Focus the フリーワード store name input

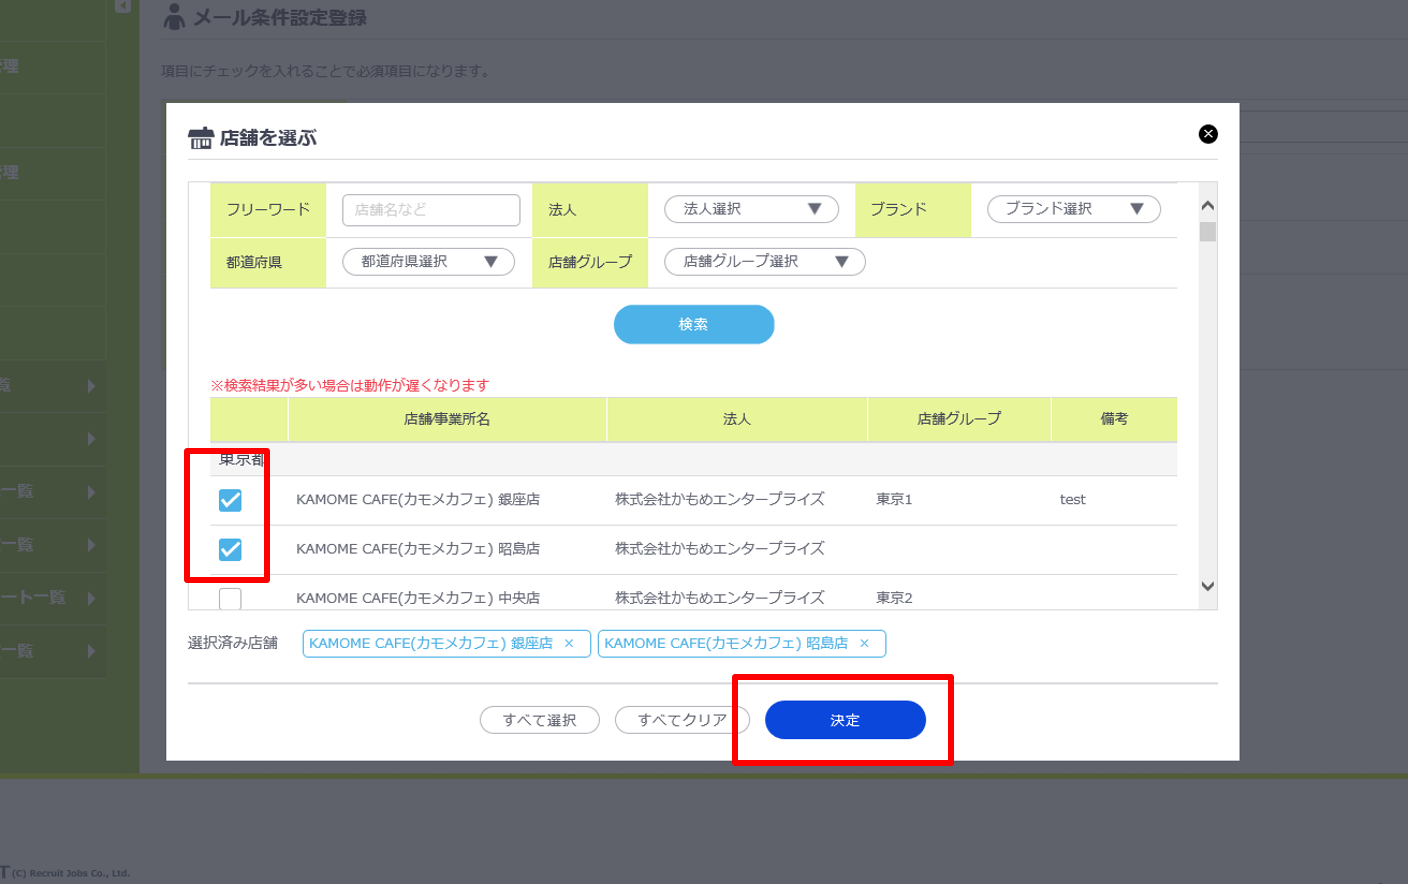431,210
